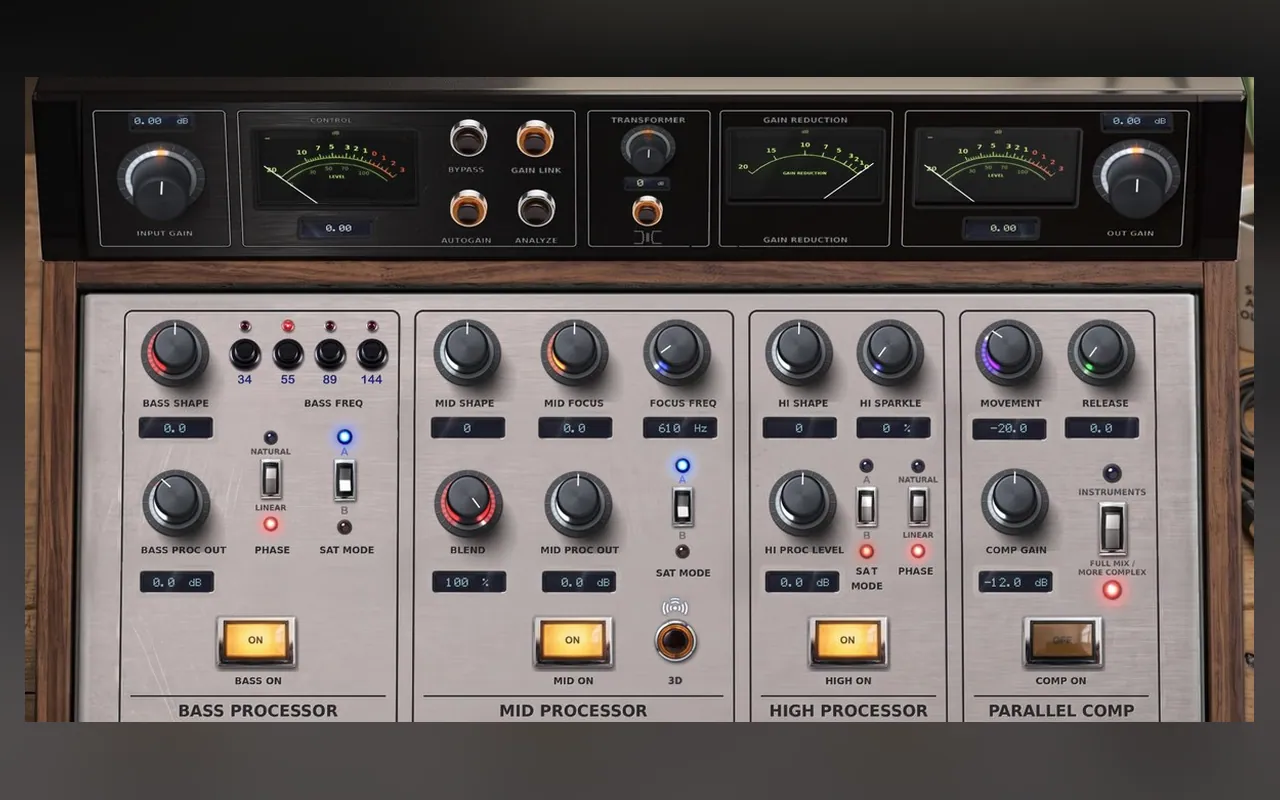
Task: Click the Bass Shape knob
Action: [175, 353]
